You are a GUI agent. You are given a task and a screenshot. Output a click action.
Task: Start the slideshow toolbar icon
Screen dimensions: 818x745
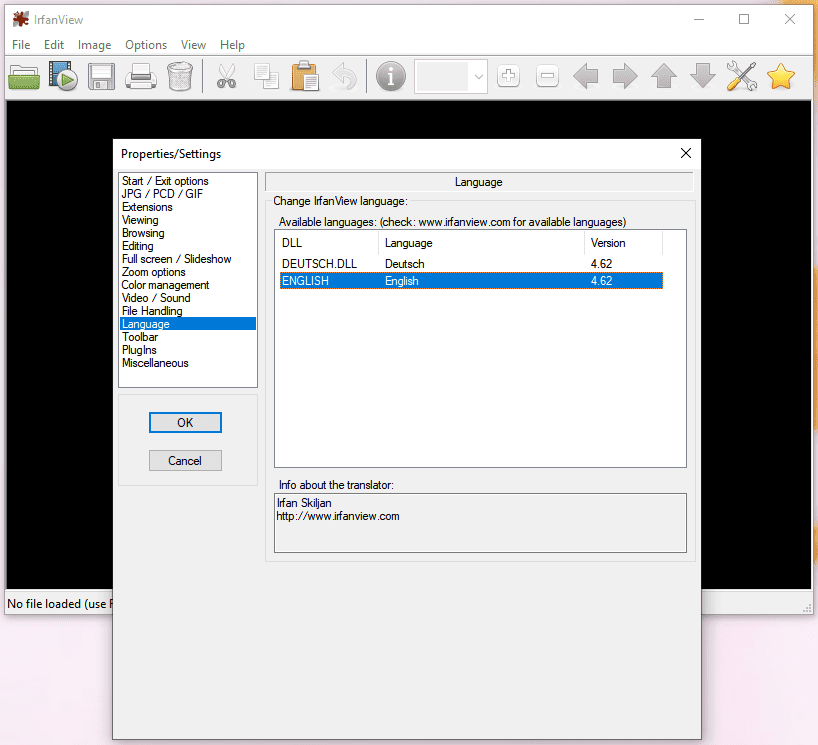coord(63,76)
